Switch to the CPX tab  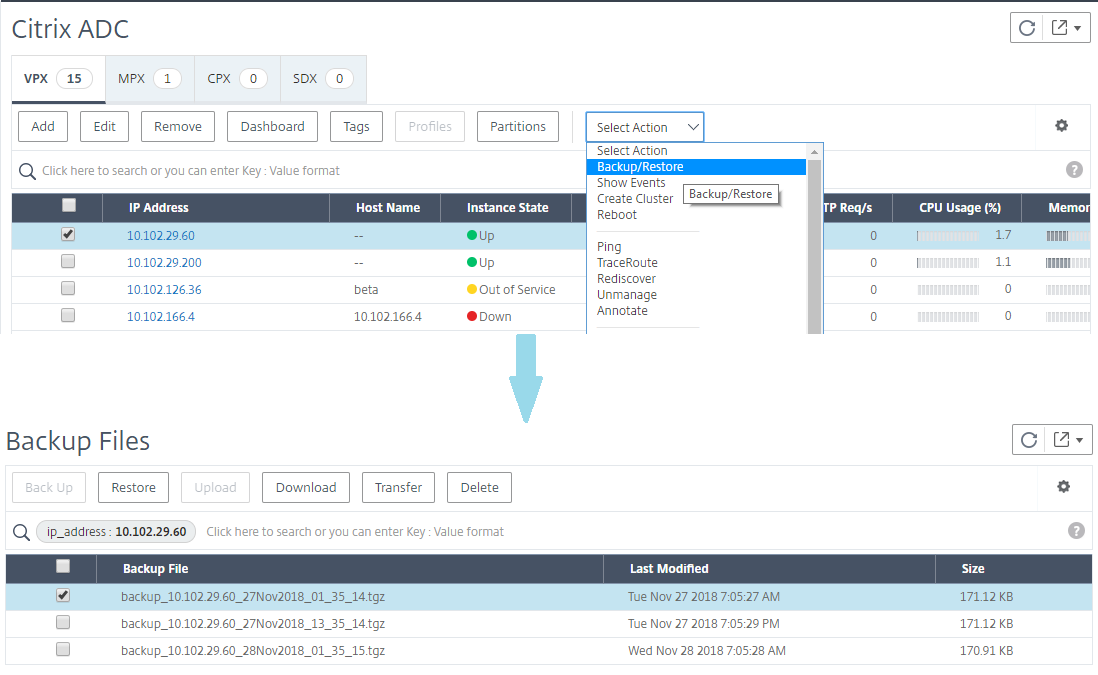pos(237,78)
